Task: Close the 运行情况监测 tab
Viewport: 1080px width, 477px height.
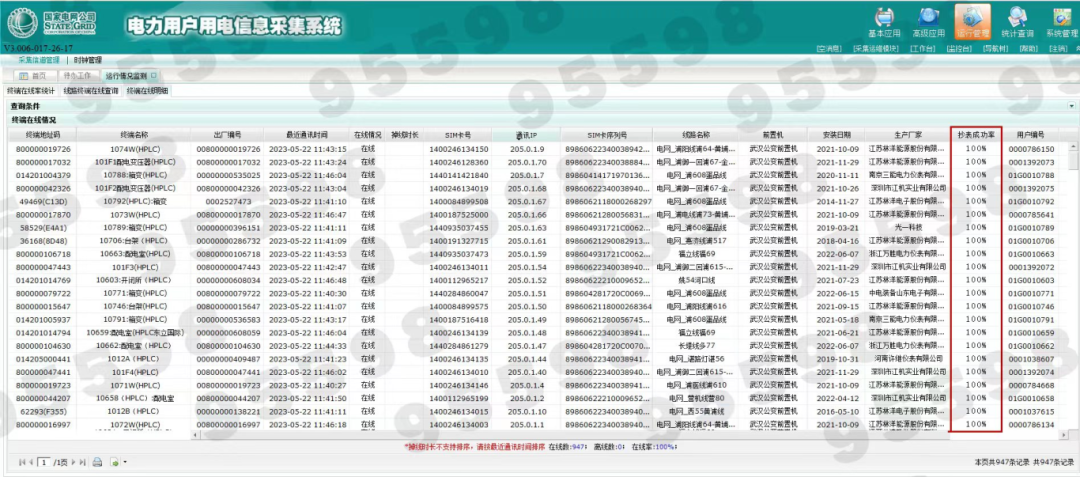Action: pyautogui.click(x=153, y=76)
